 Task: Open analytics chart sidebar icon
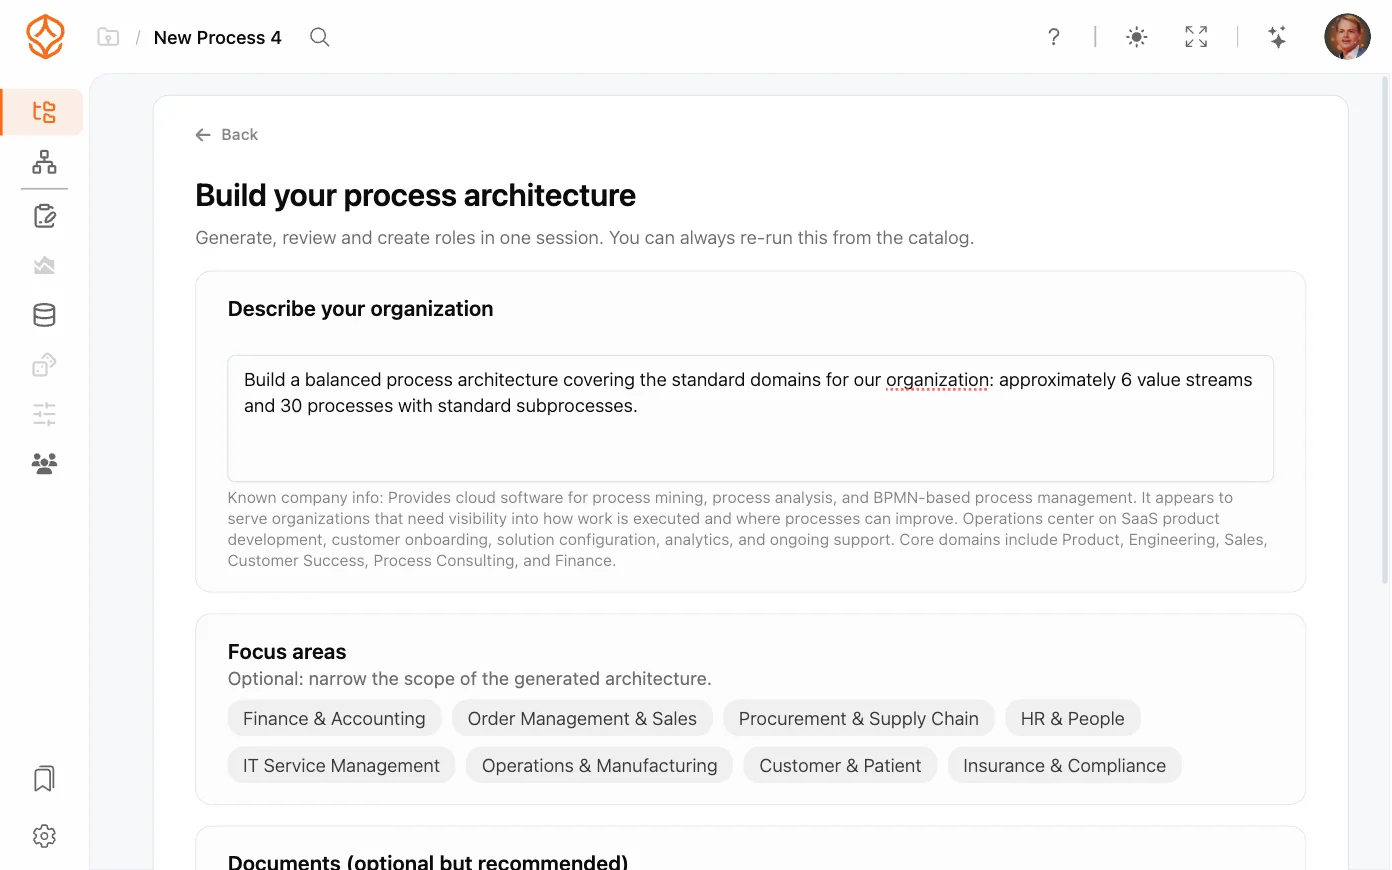pyautogui.click(x=44, y=265)
